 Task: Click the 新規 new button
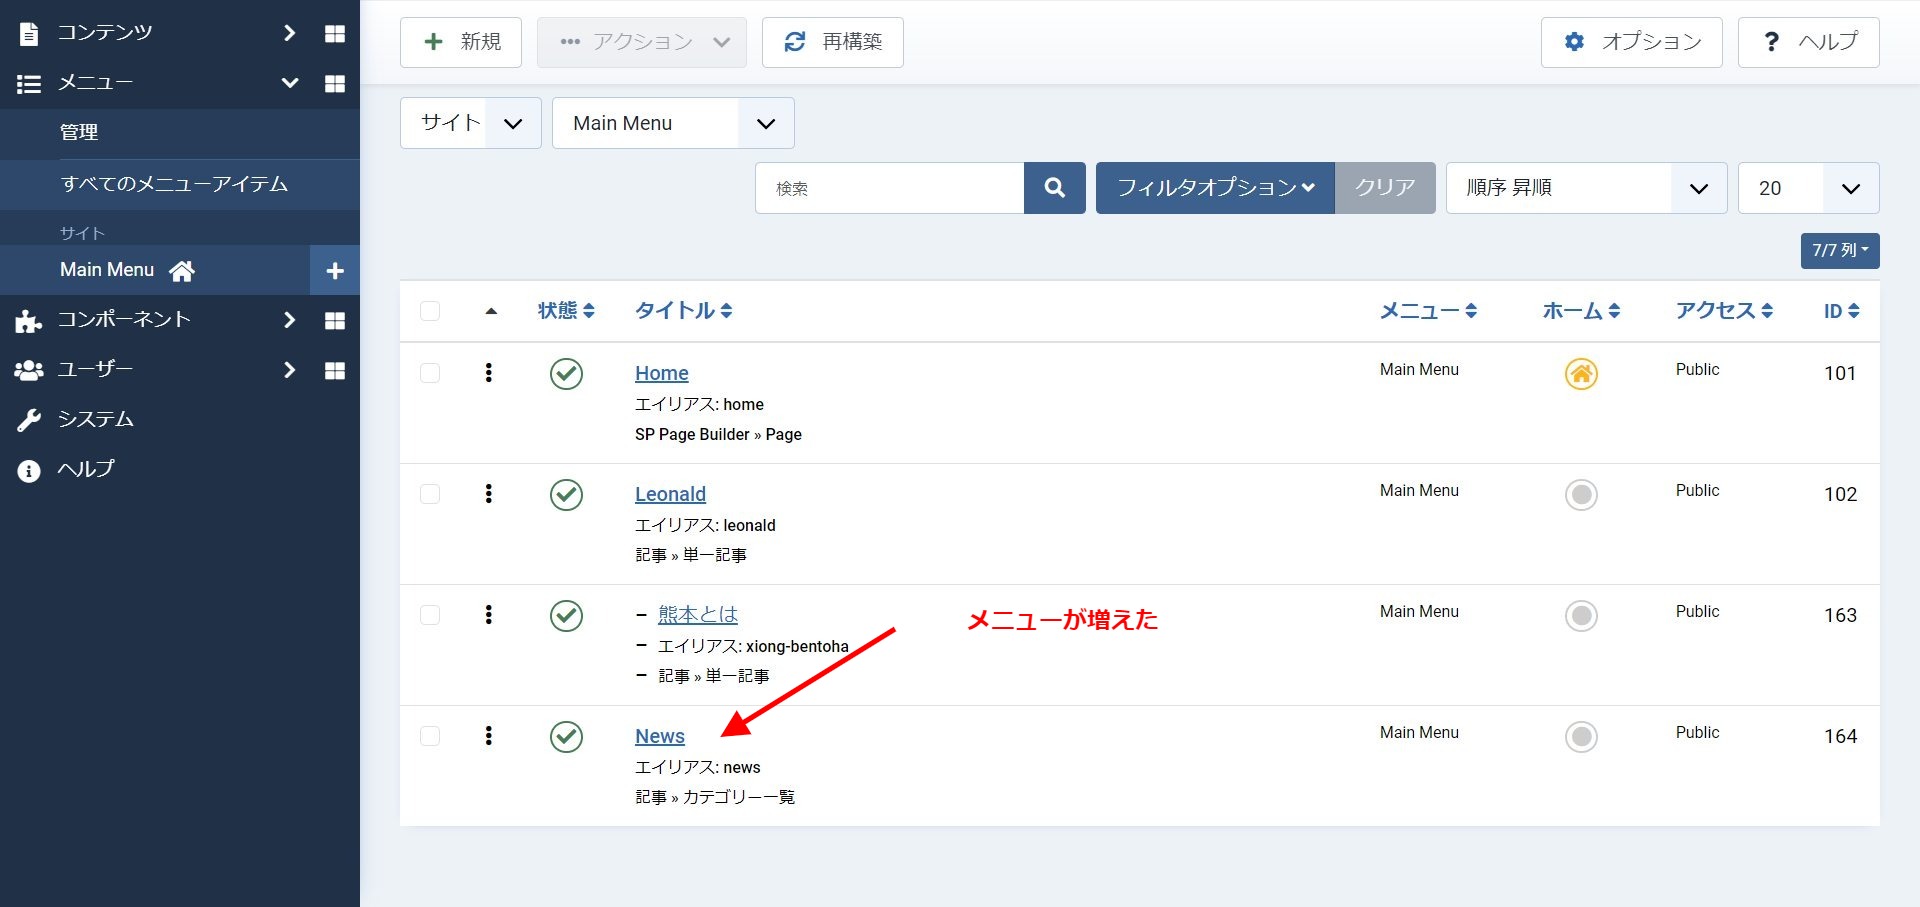461,42
